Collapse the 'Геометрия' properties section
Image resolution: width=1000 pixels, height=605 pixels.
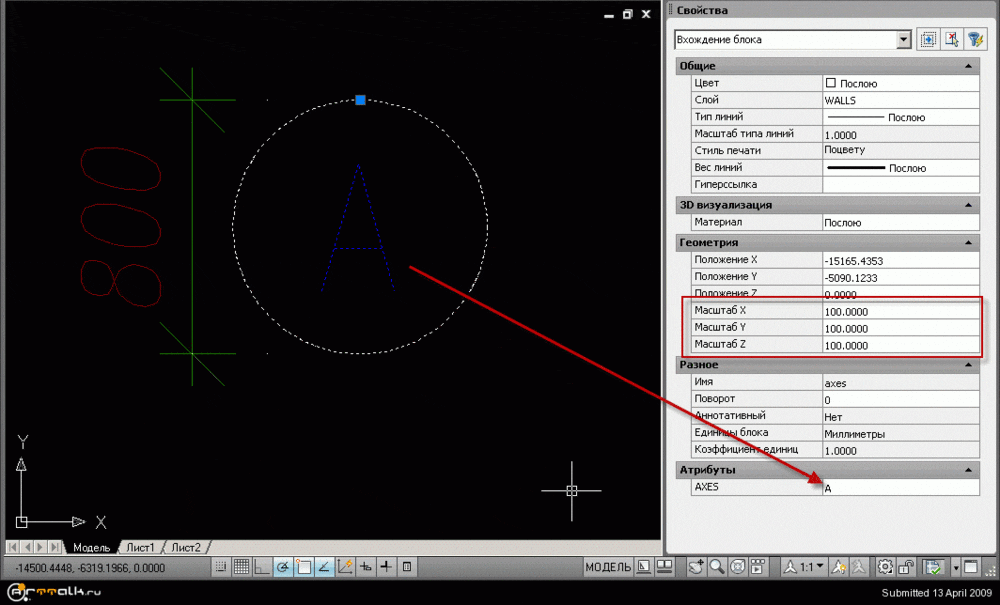968,242
